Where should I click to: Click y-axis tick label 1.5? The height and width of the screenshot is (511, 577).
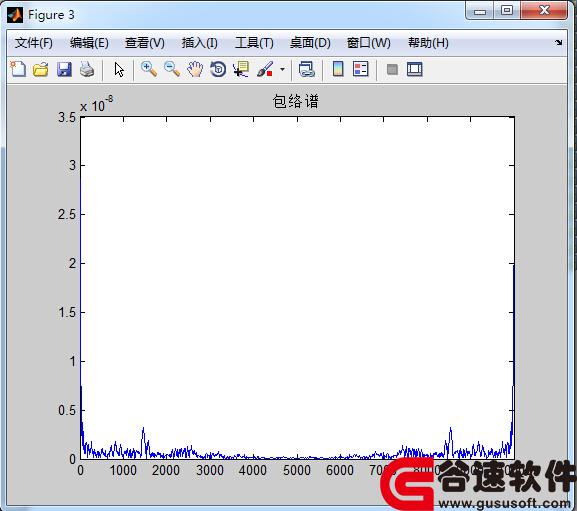point(67,312)
